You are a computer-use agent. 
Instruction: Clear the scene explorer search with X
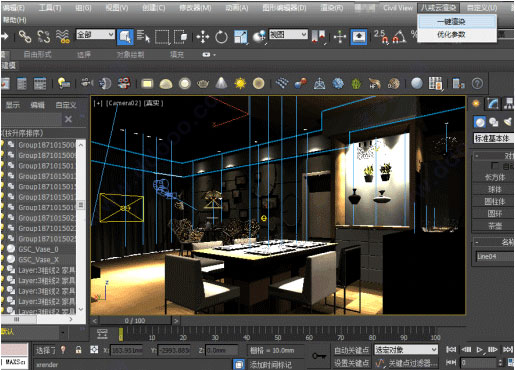[x=68, y=119]
